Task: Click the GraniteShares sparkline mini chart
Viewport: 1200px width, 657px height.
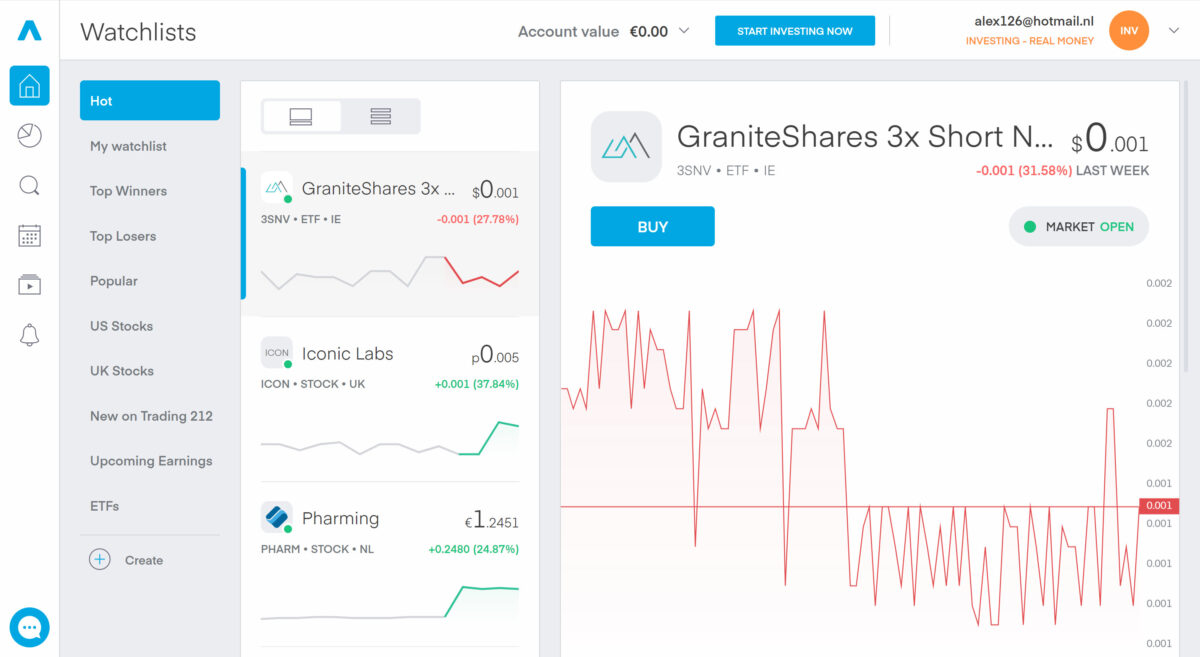Action: point(390,272)
